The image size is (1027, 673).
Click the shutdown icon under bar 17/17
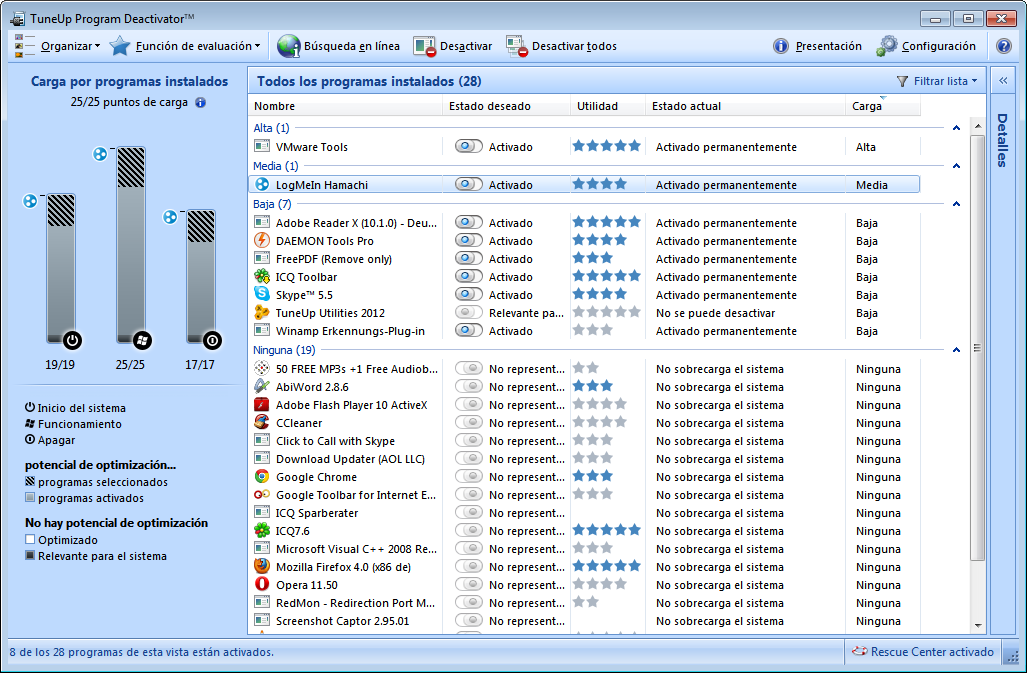212,340
